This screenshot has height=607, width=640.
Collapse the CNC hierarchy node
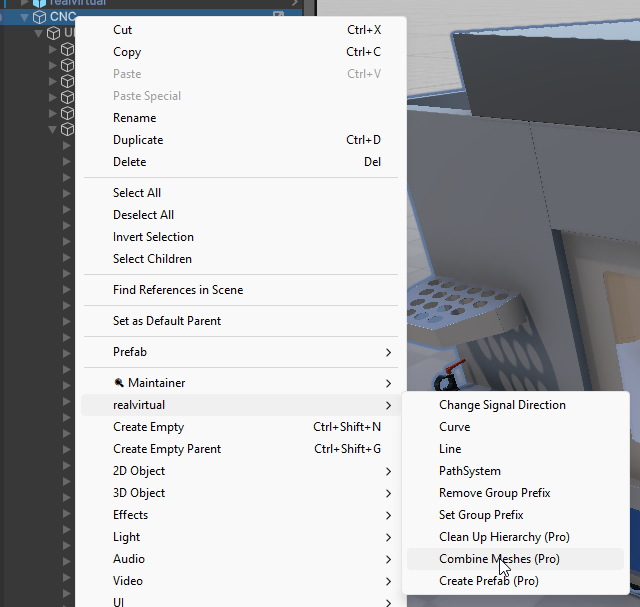tap(24, 17)
